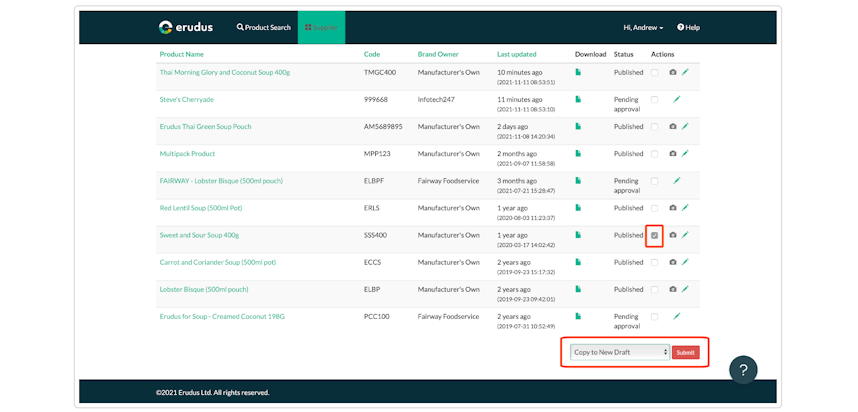Open Help in the top navigation
This screenshot has width=858, height=412.
click(x=688, y=27)
